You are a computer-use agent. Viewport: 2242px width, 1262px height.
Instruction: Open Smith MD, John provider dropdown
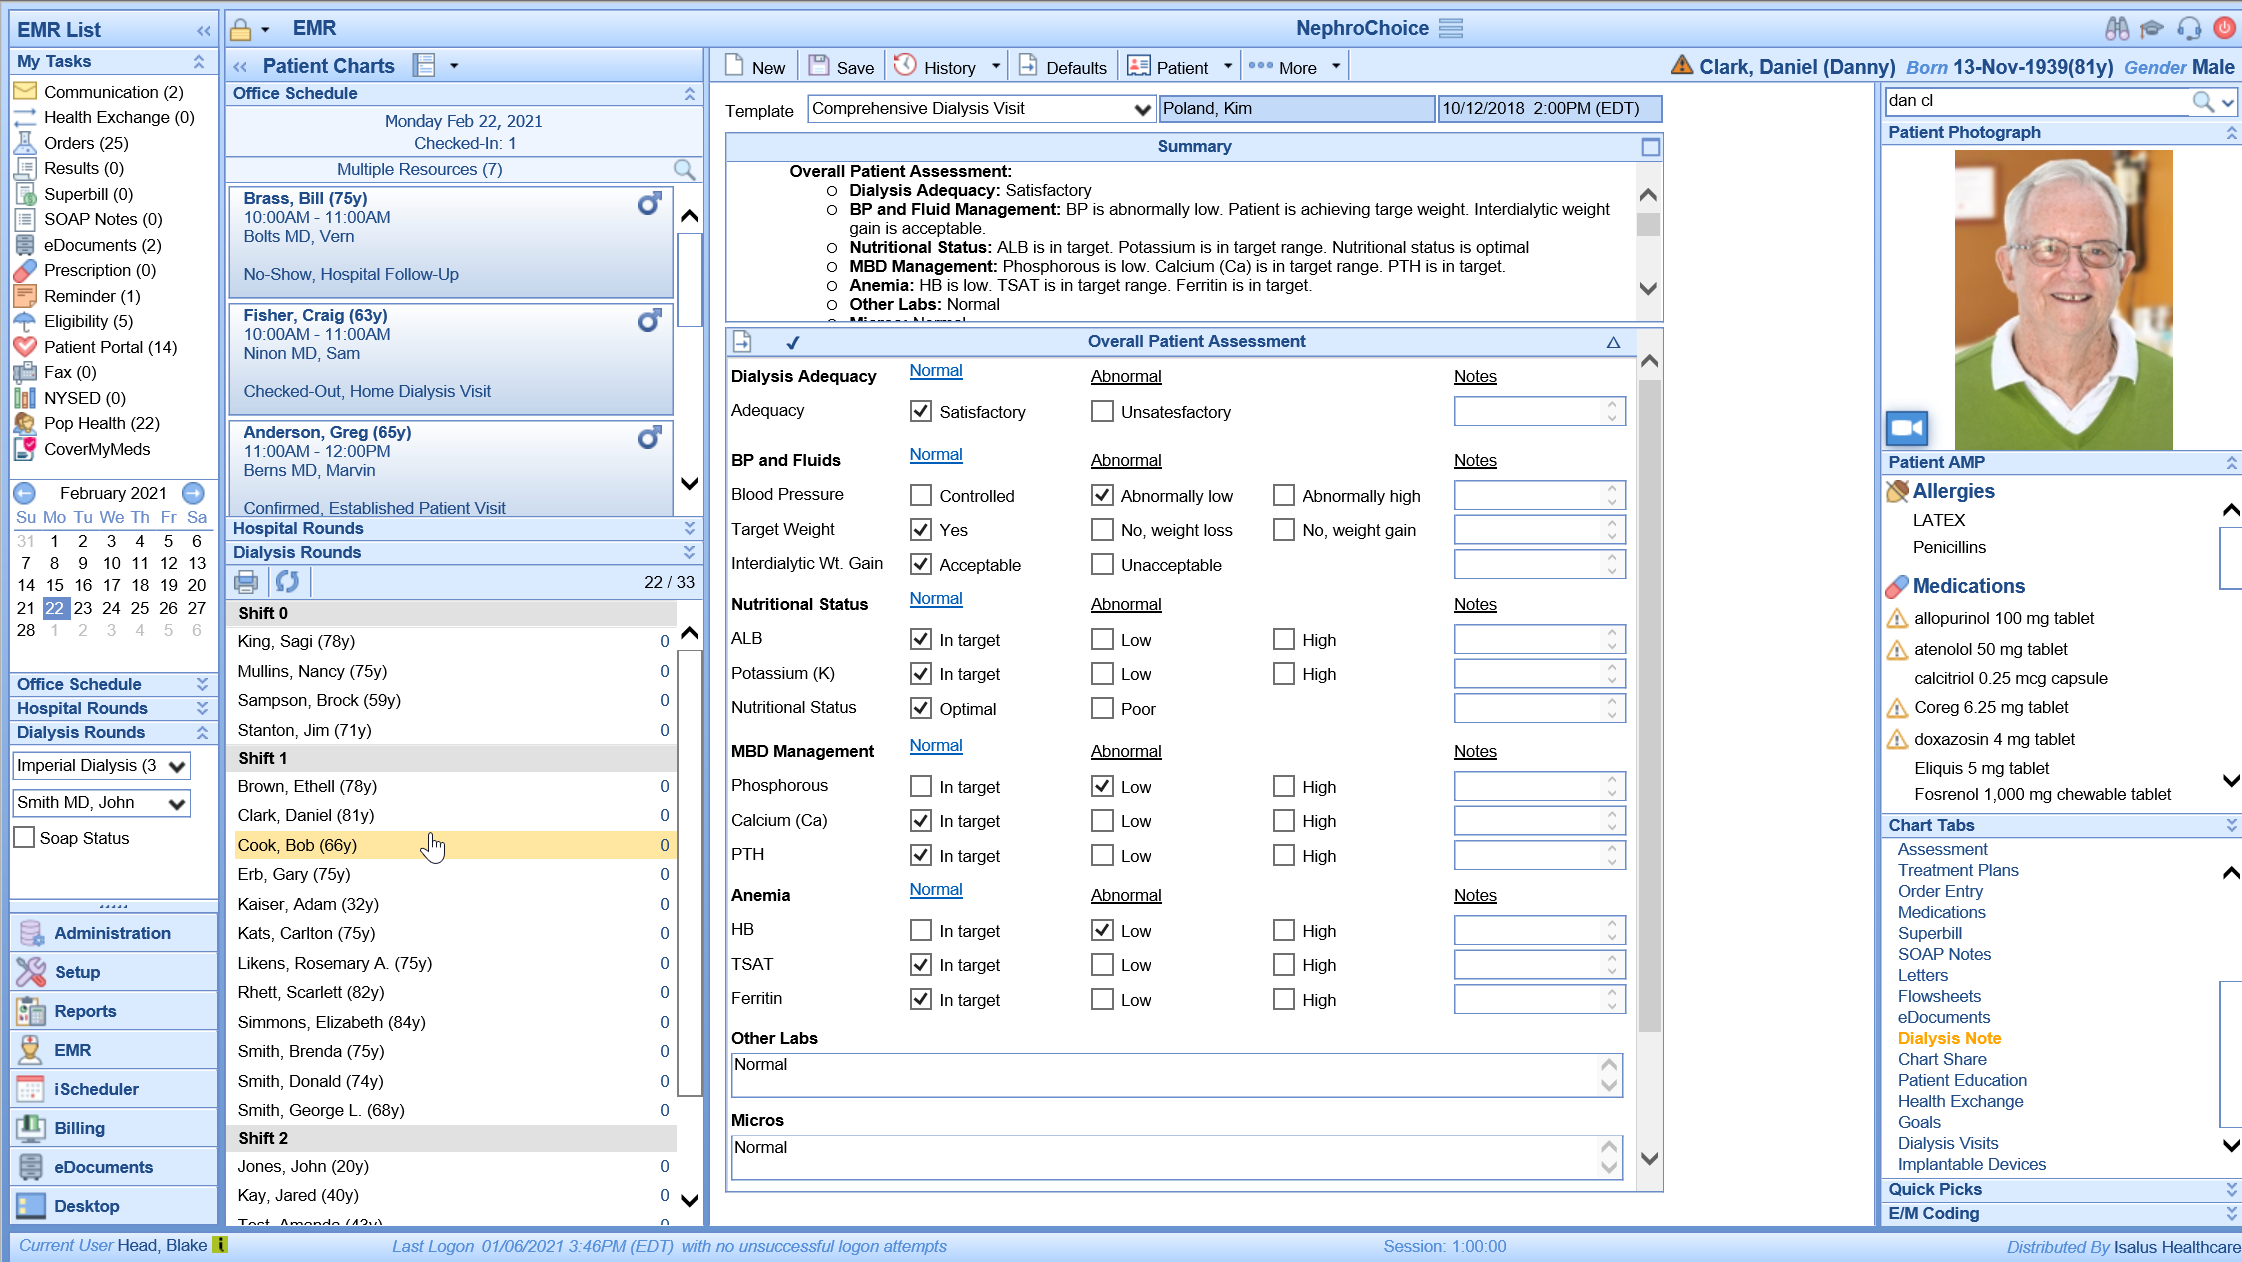click(x=177, y=803)
